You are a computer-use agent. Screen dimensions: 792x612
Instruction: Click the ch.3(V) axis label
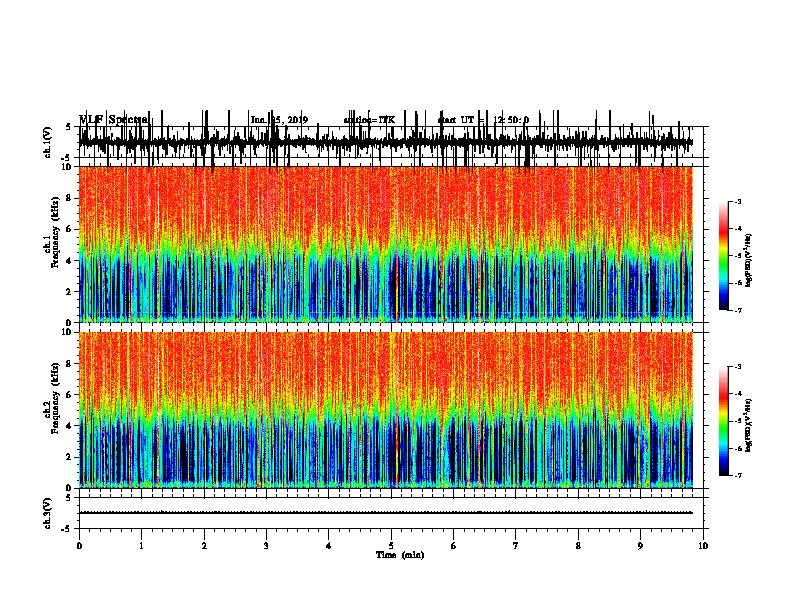[x=47, y=513]
